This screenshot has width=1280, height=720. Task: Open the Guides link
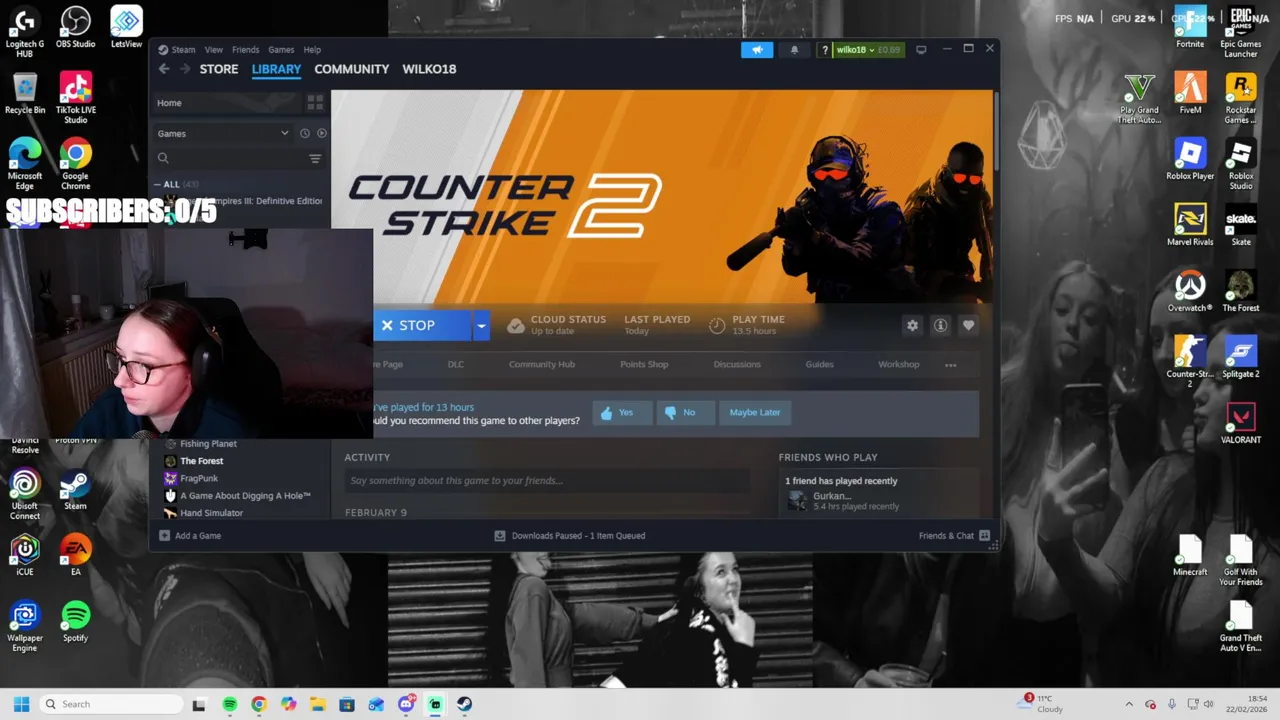(819, 364)
